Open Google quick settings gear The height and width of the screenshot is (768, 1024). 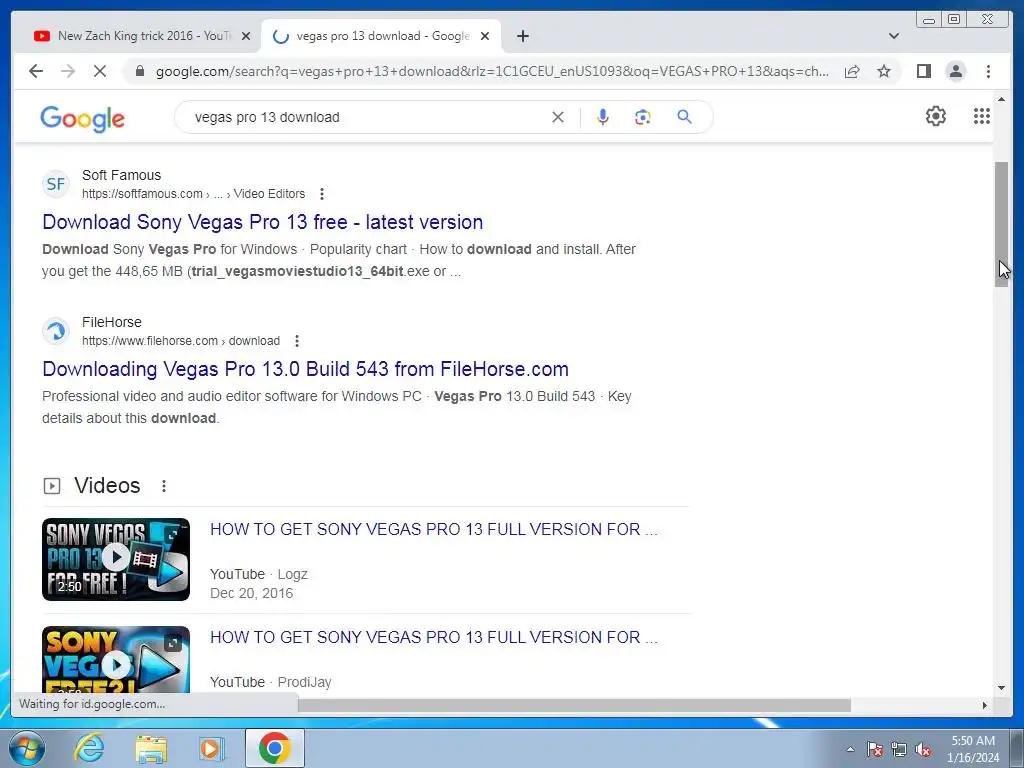[935, 116]
